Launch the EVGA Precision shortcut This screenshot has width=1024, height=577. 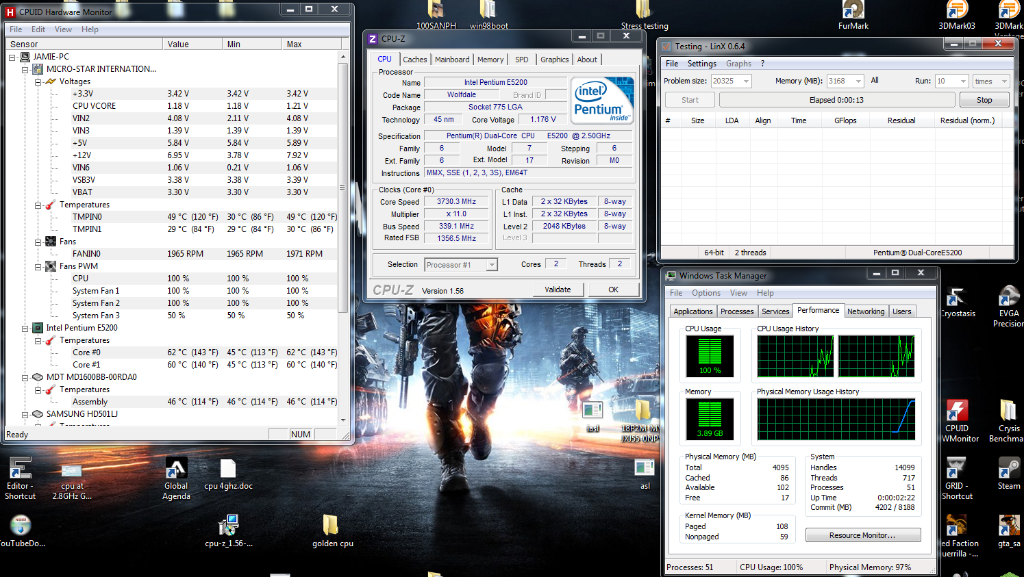point(1008,307)
